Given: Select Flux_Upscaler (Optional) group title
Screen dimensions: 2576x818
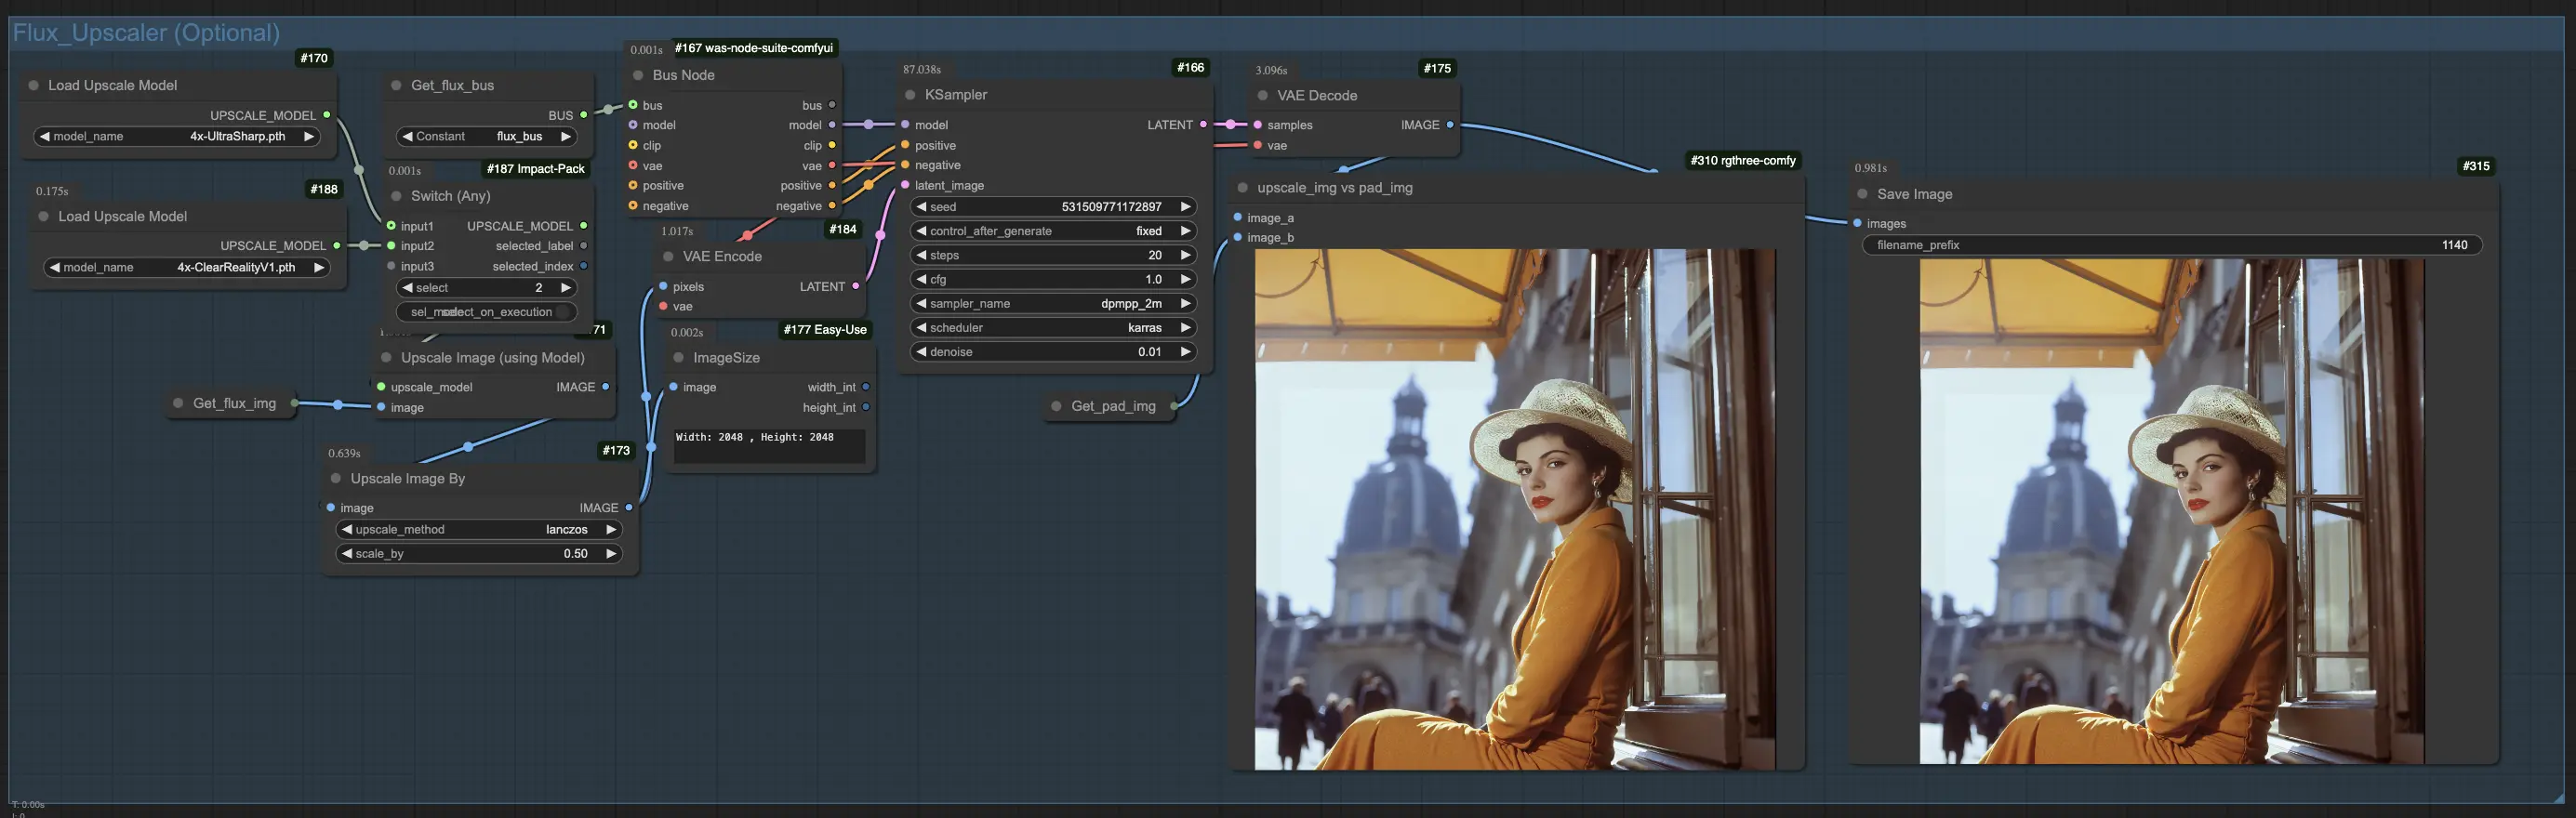Looking at the screenshot, I should tap(146, 32).
